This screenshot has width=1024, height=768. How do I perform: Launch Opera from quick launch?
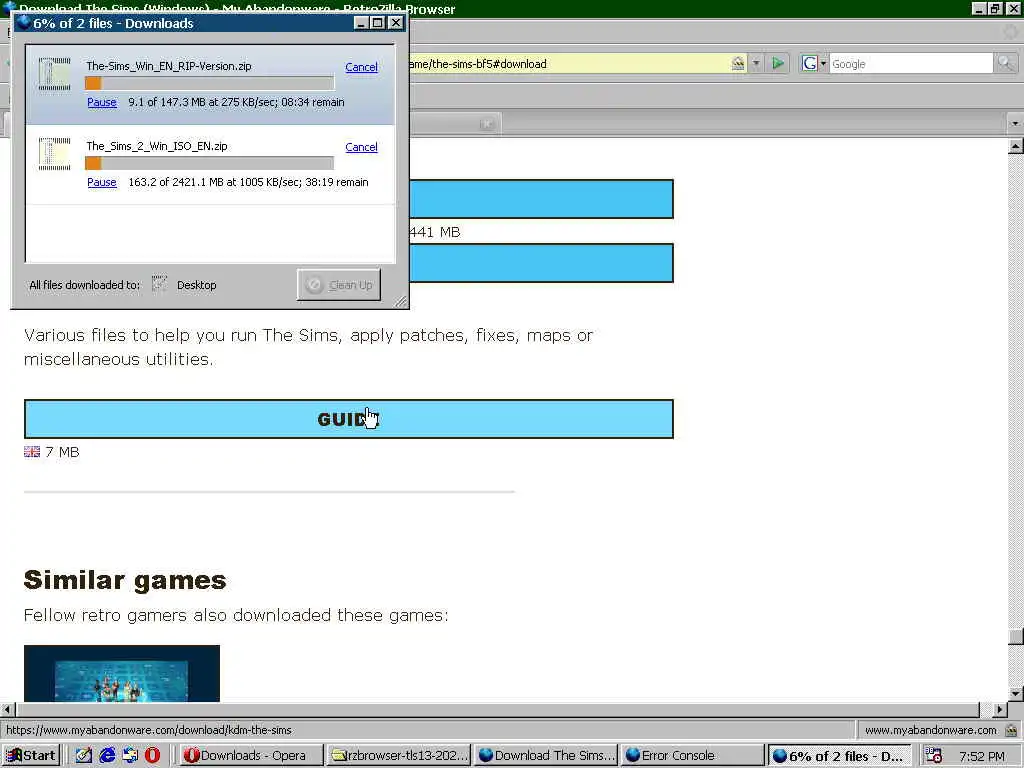pos(152,756)
